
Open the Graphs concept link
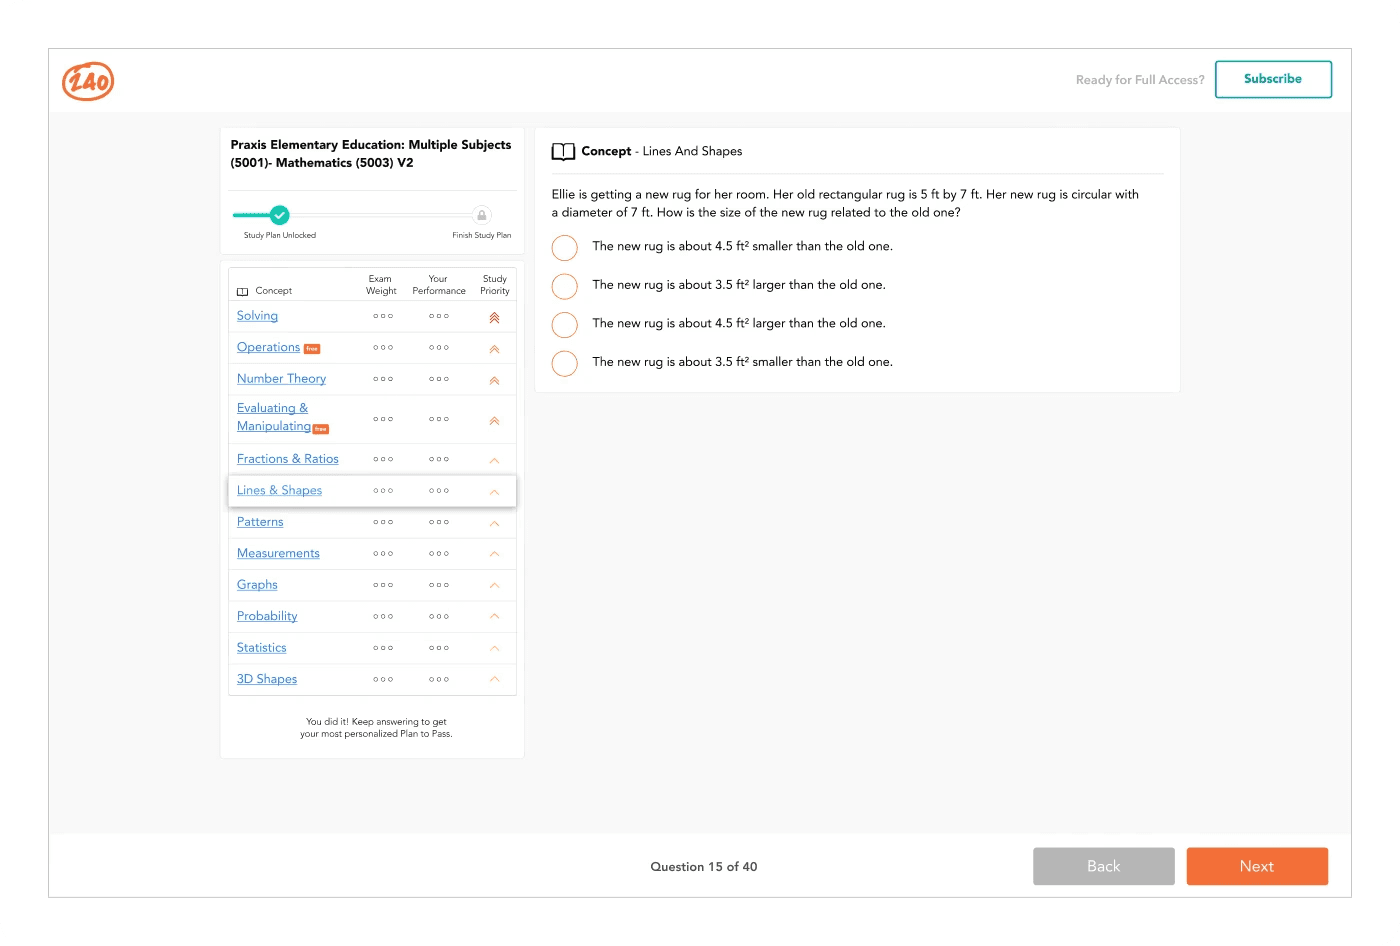pyautogui.click(x=257, y=585)
